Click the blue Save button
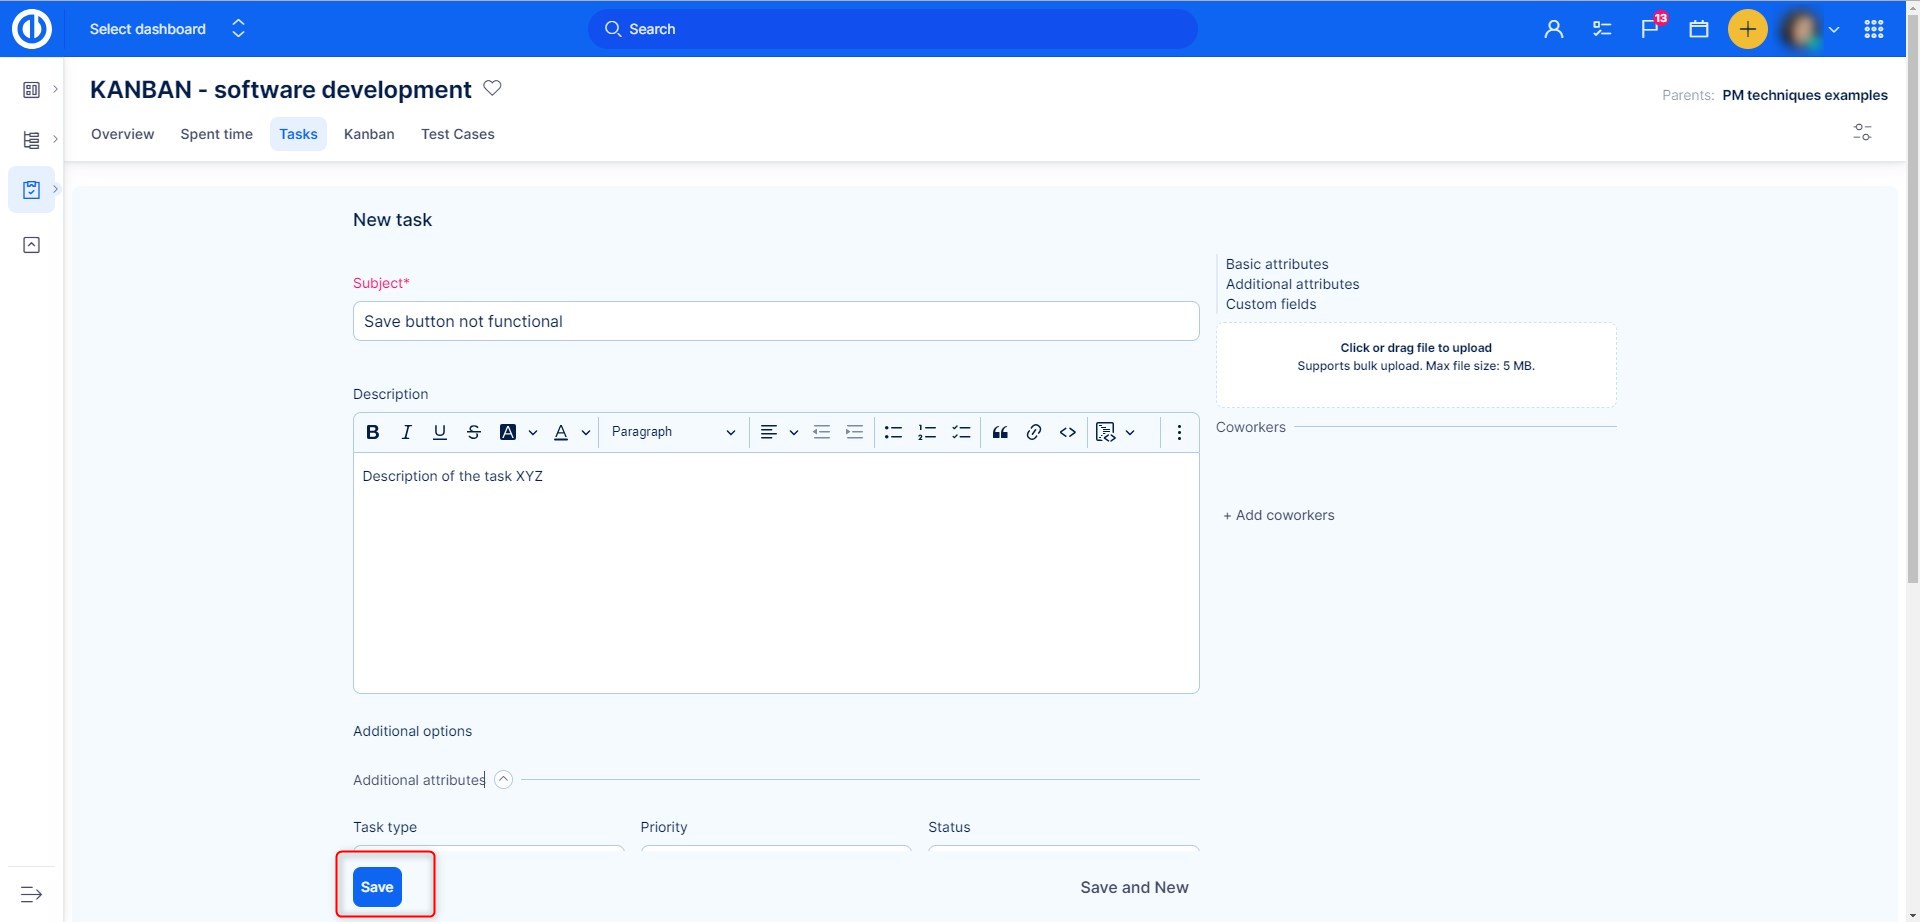1920x922 pixels. 377,887
